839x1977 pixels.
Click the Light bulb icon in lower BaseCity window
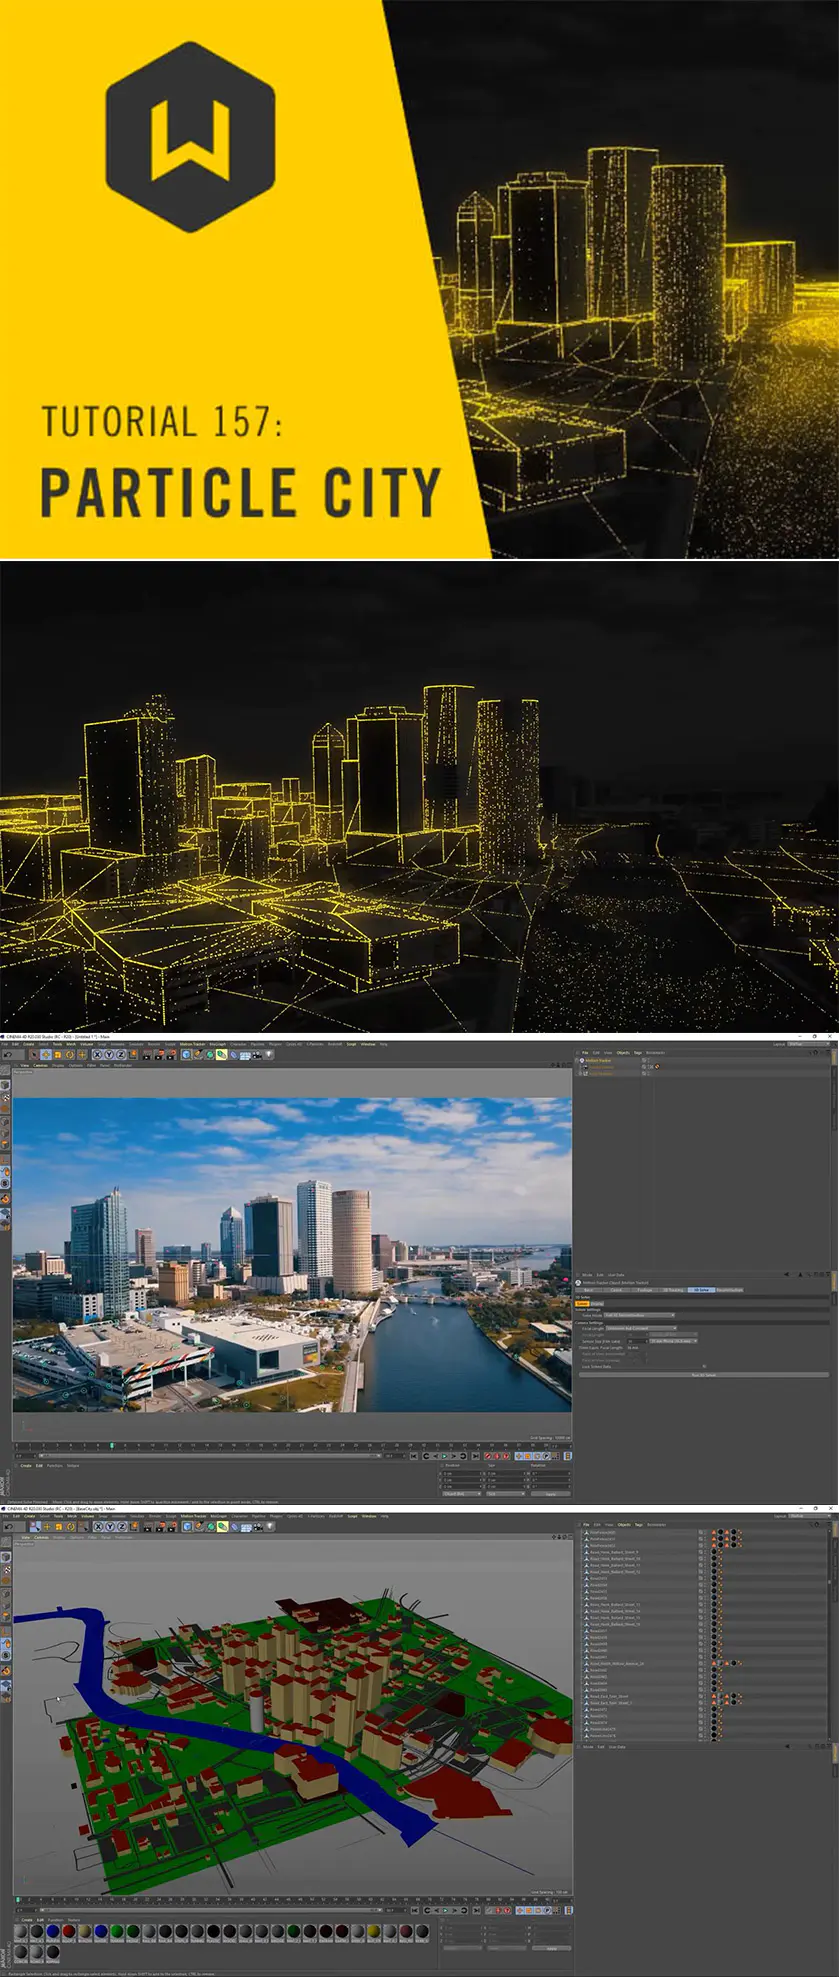click(x=269, y=1527)
